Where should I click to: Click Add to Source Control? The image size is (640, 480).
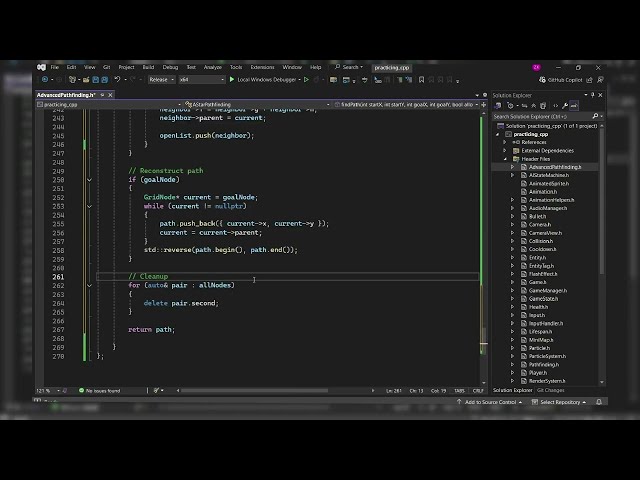(x=490, y=402)
